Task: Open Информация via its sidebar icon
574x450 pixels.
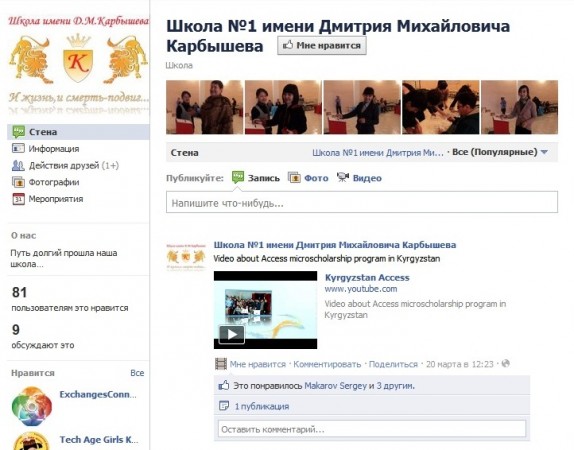Action: tap(18, 148)
